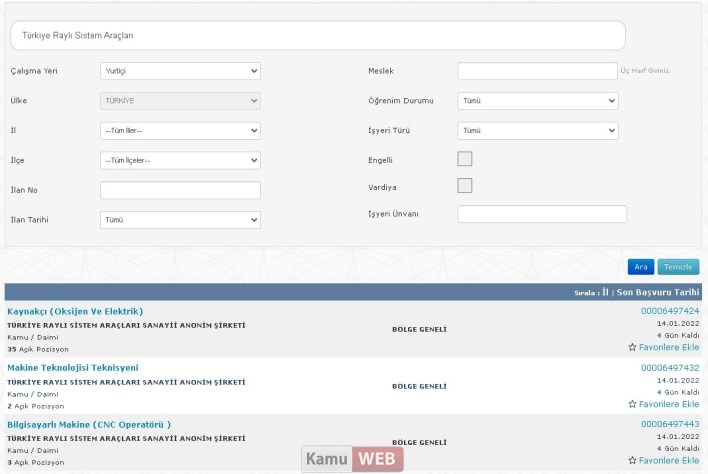Open the İlan Tarihi dropdown

[x=180, y=220]
